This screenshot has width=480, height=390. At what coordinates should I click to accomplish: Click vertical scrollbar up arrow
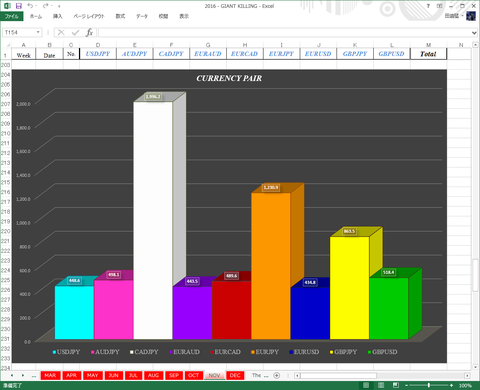(x=476, y=45)
